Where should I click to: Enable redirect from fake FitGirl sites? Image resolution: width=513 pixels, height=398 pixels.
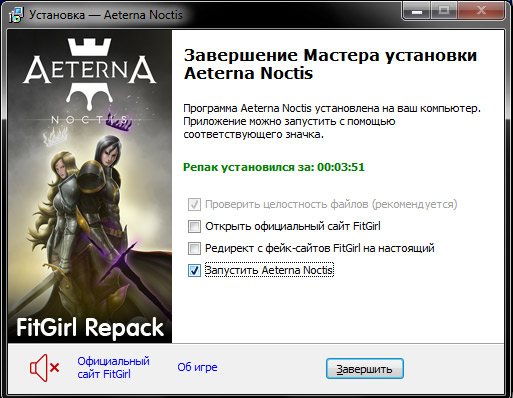point(194,248)
